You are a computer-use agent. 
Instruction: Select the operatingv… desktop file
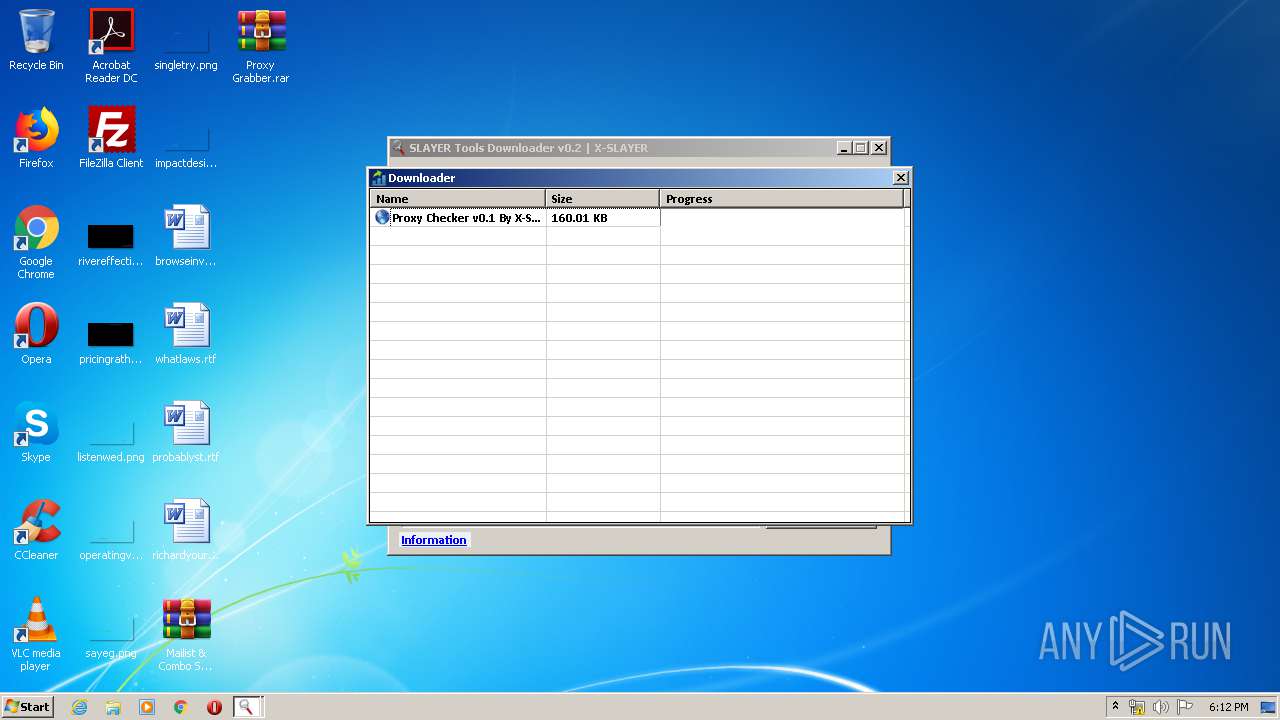coord(111,539)
